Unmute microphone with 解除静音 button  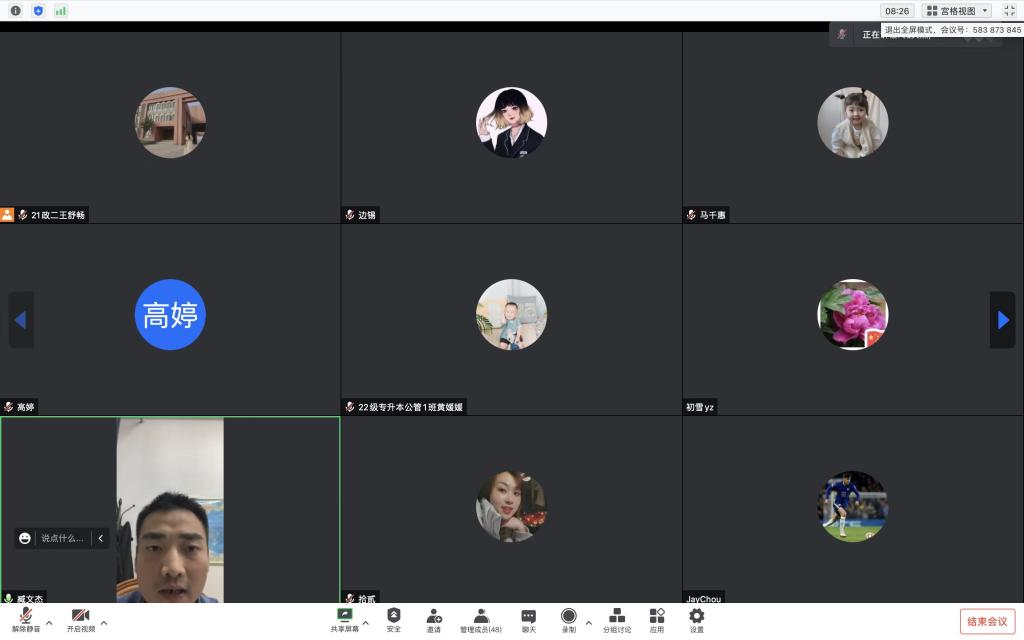[x=26, y=619]
